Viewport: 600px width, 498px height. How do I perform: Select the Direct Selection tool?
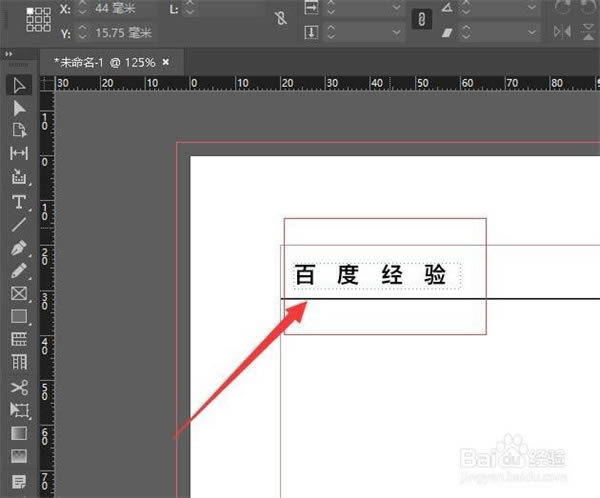point(19,108)
